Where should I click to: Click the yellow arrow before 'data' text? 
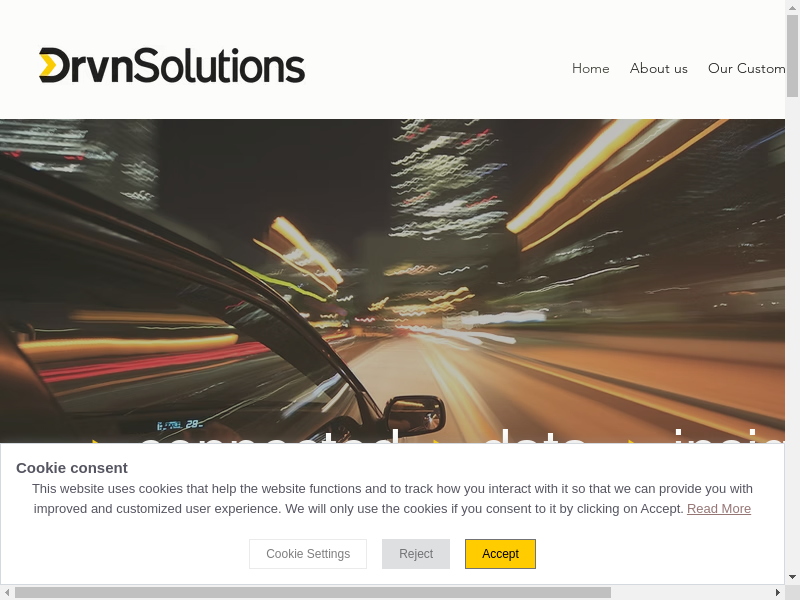coord(437,441)
